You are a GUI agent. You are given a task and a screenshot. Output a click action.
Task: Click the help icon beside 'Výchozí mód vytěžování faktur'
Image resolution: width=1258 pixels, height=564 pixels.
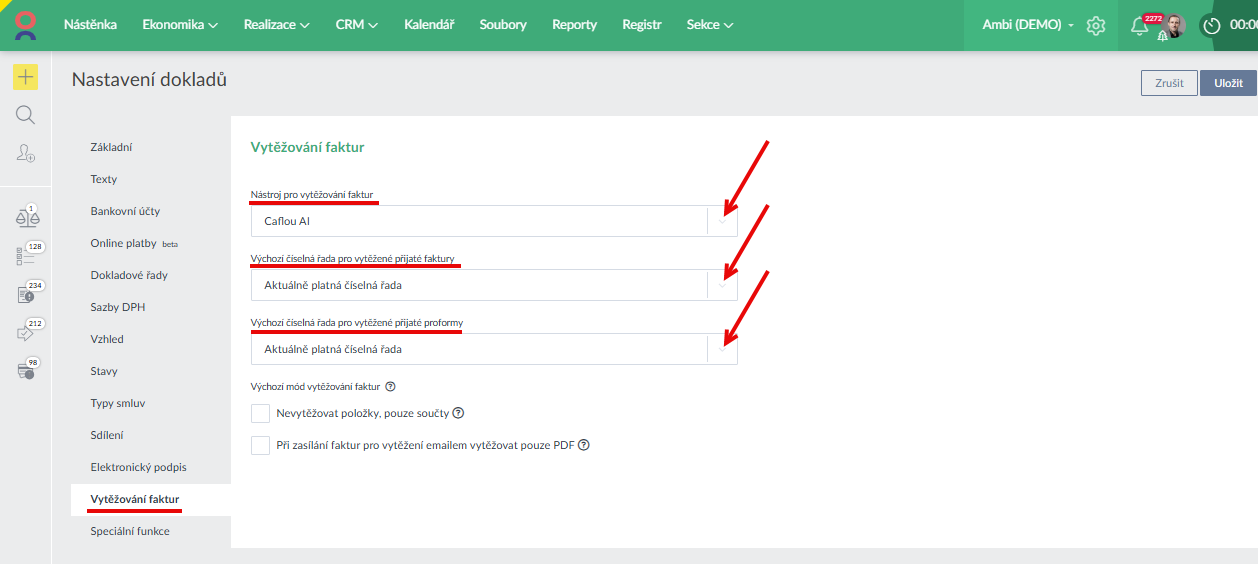click(391, 386)
